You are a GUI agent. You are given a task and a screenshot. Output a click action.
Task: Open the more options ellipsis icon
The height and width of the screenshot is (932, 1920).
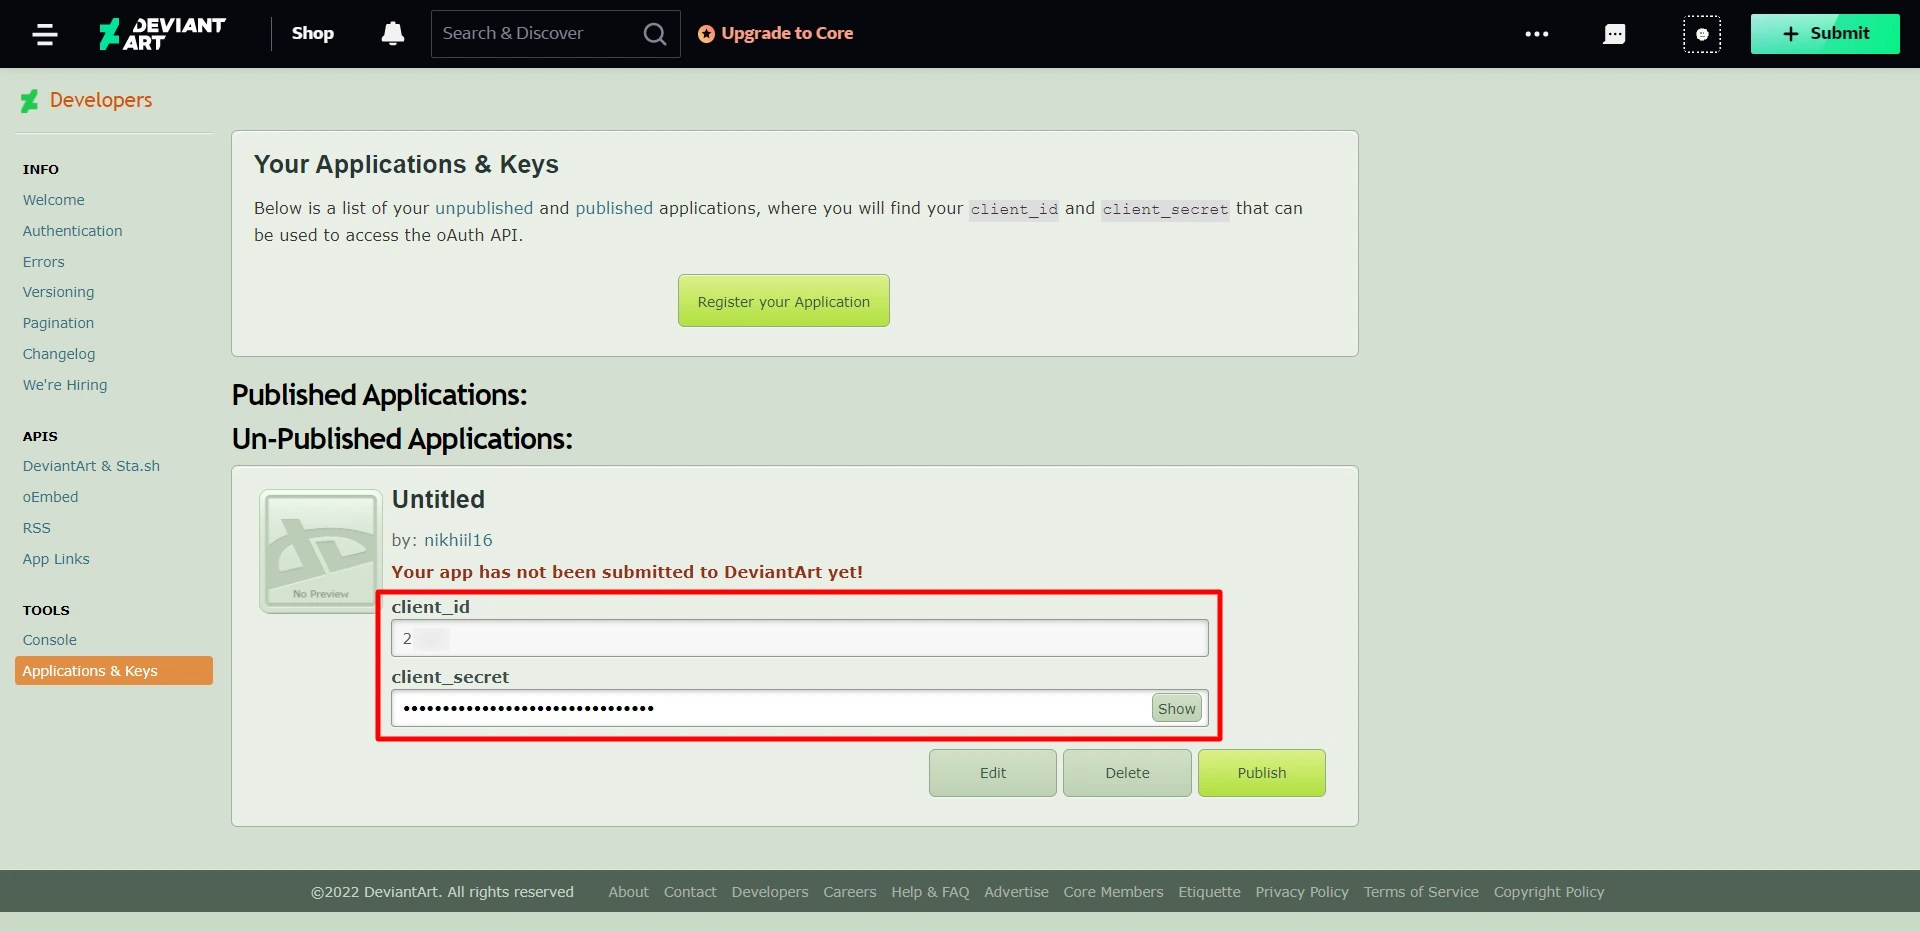coord(1537,33)
